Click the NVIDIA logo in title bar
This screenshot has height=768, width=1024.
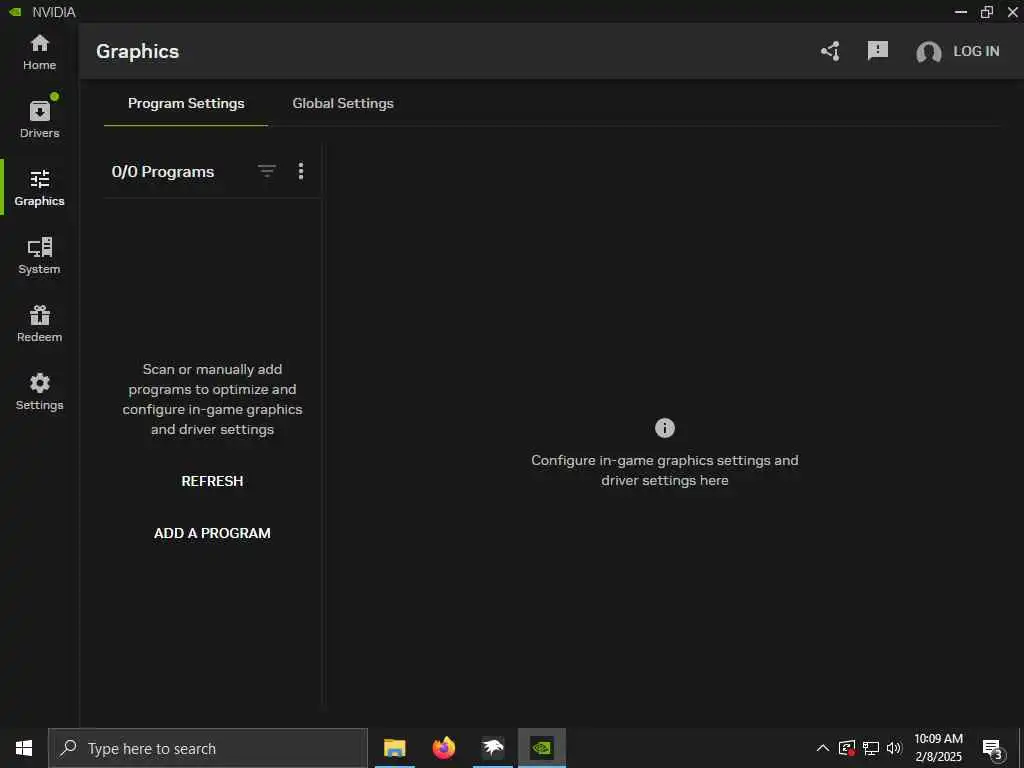[16, 12]
